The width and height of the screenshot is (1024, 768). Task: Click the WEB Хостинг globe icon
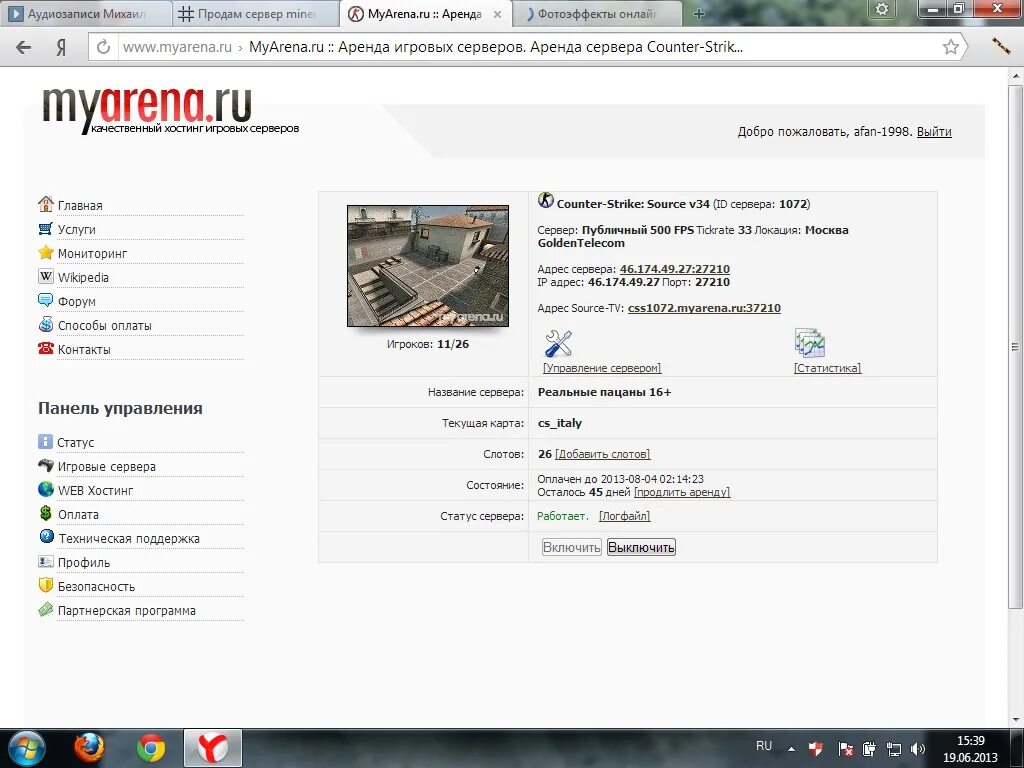pyautogui.click(x=46, y=489)
